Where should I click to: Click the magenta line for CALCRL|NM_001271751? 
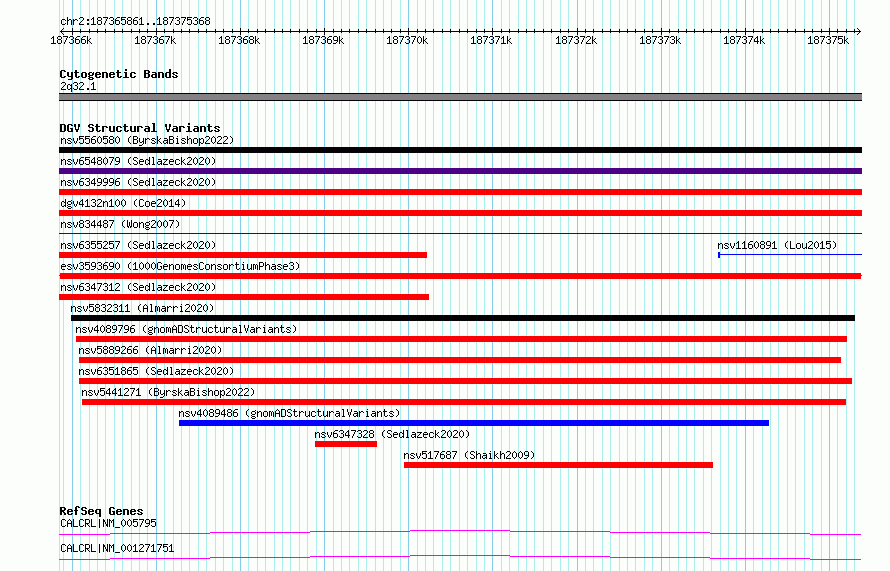460,557
